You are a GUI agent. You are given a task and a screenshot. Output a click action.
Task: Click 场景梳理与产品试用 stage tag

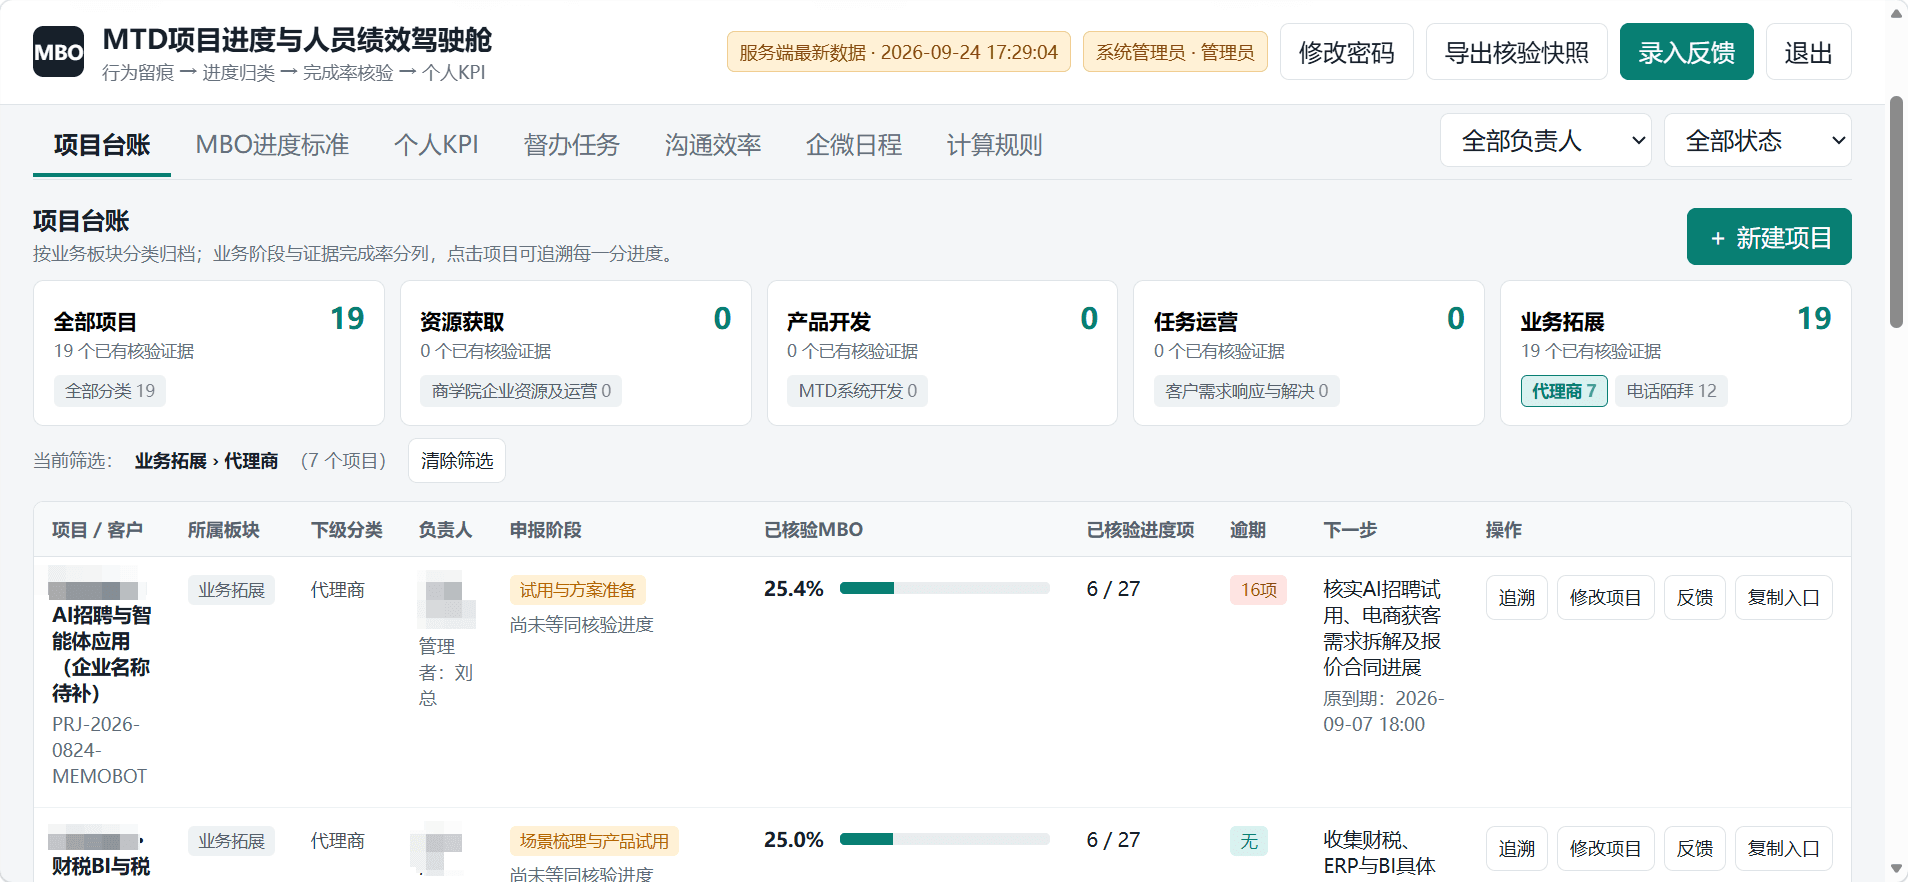tap(594, 841)
